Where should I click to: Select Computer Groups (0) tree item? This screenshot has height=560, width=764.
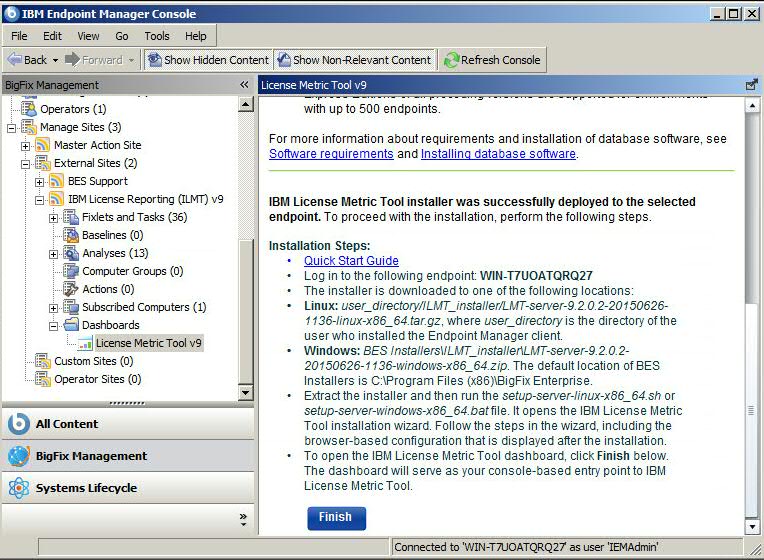coord(133,271)
